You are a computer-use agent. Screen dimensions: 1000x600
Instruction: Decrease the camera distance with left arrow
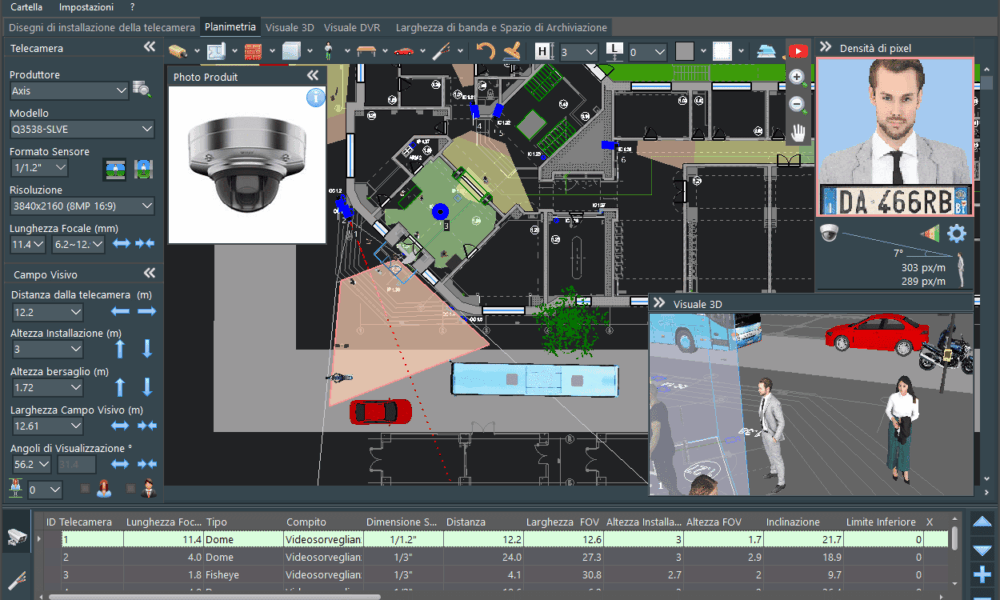[x=120, y=311]
